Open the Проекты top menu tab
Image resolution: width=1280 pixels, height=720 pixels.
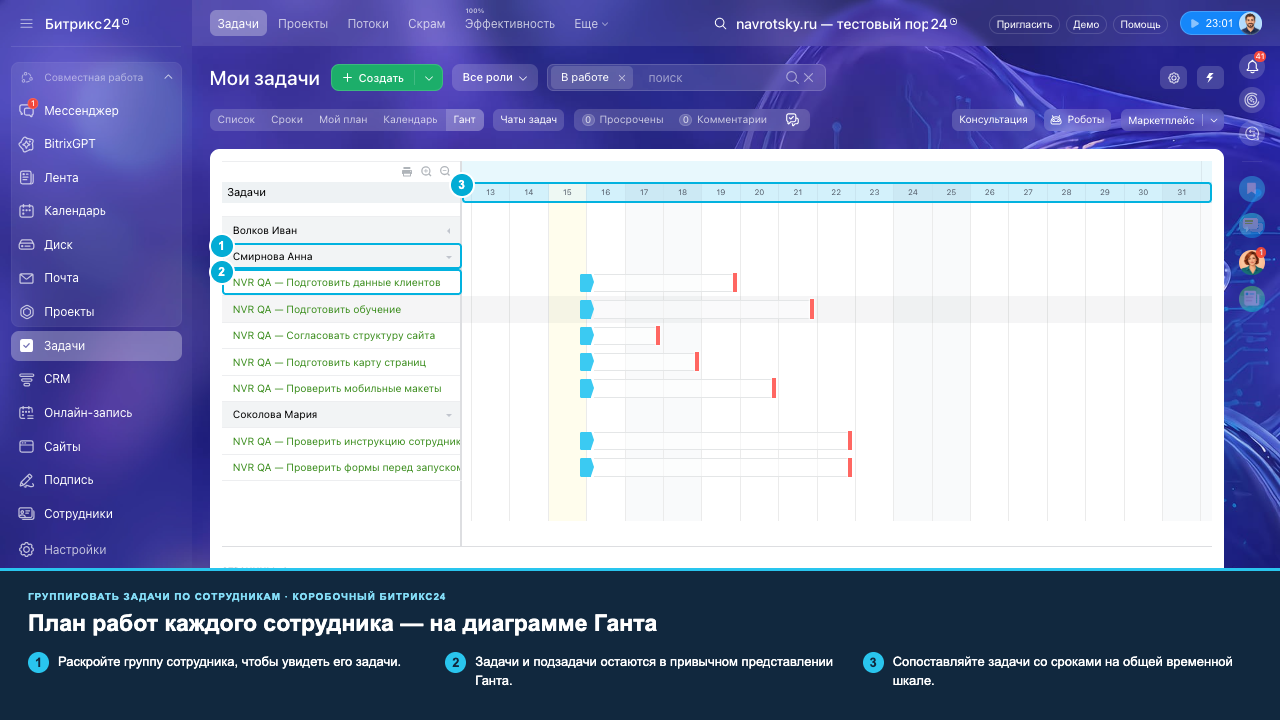click(x=303, y=23)
